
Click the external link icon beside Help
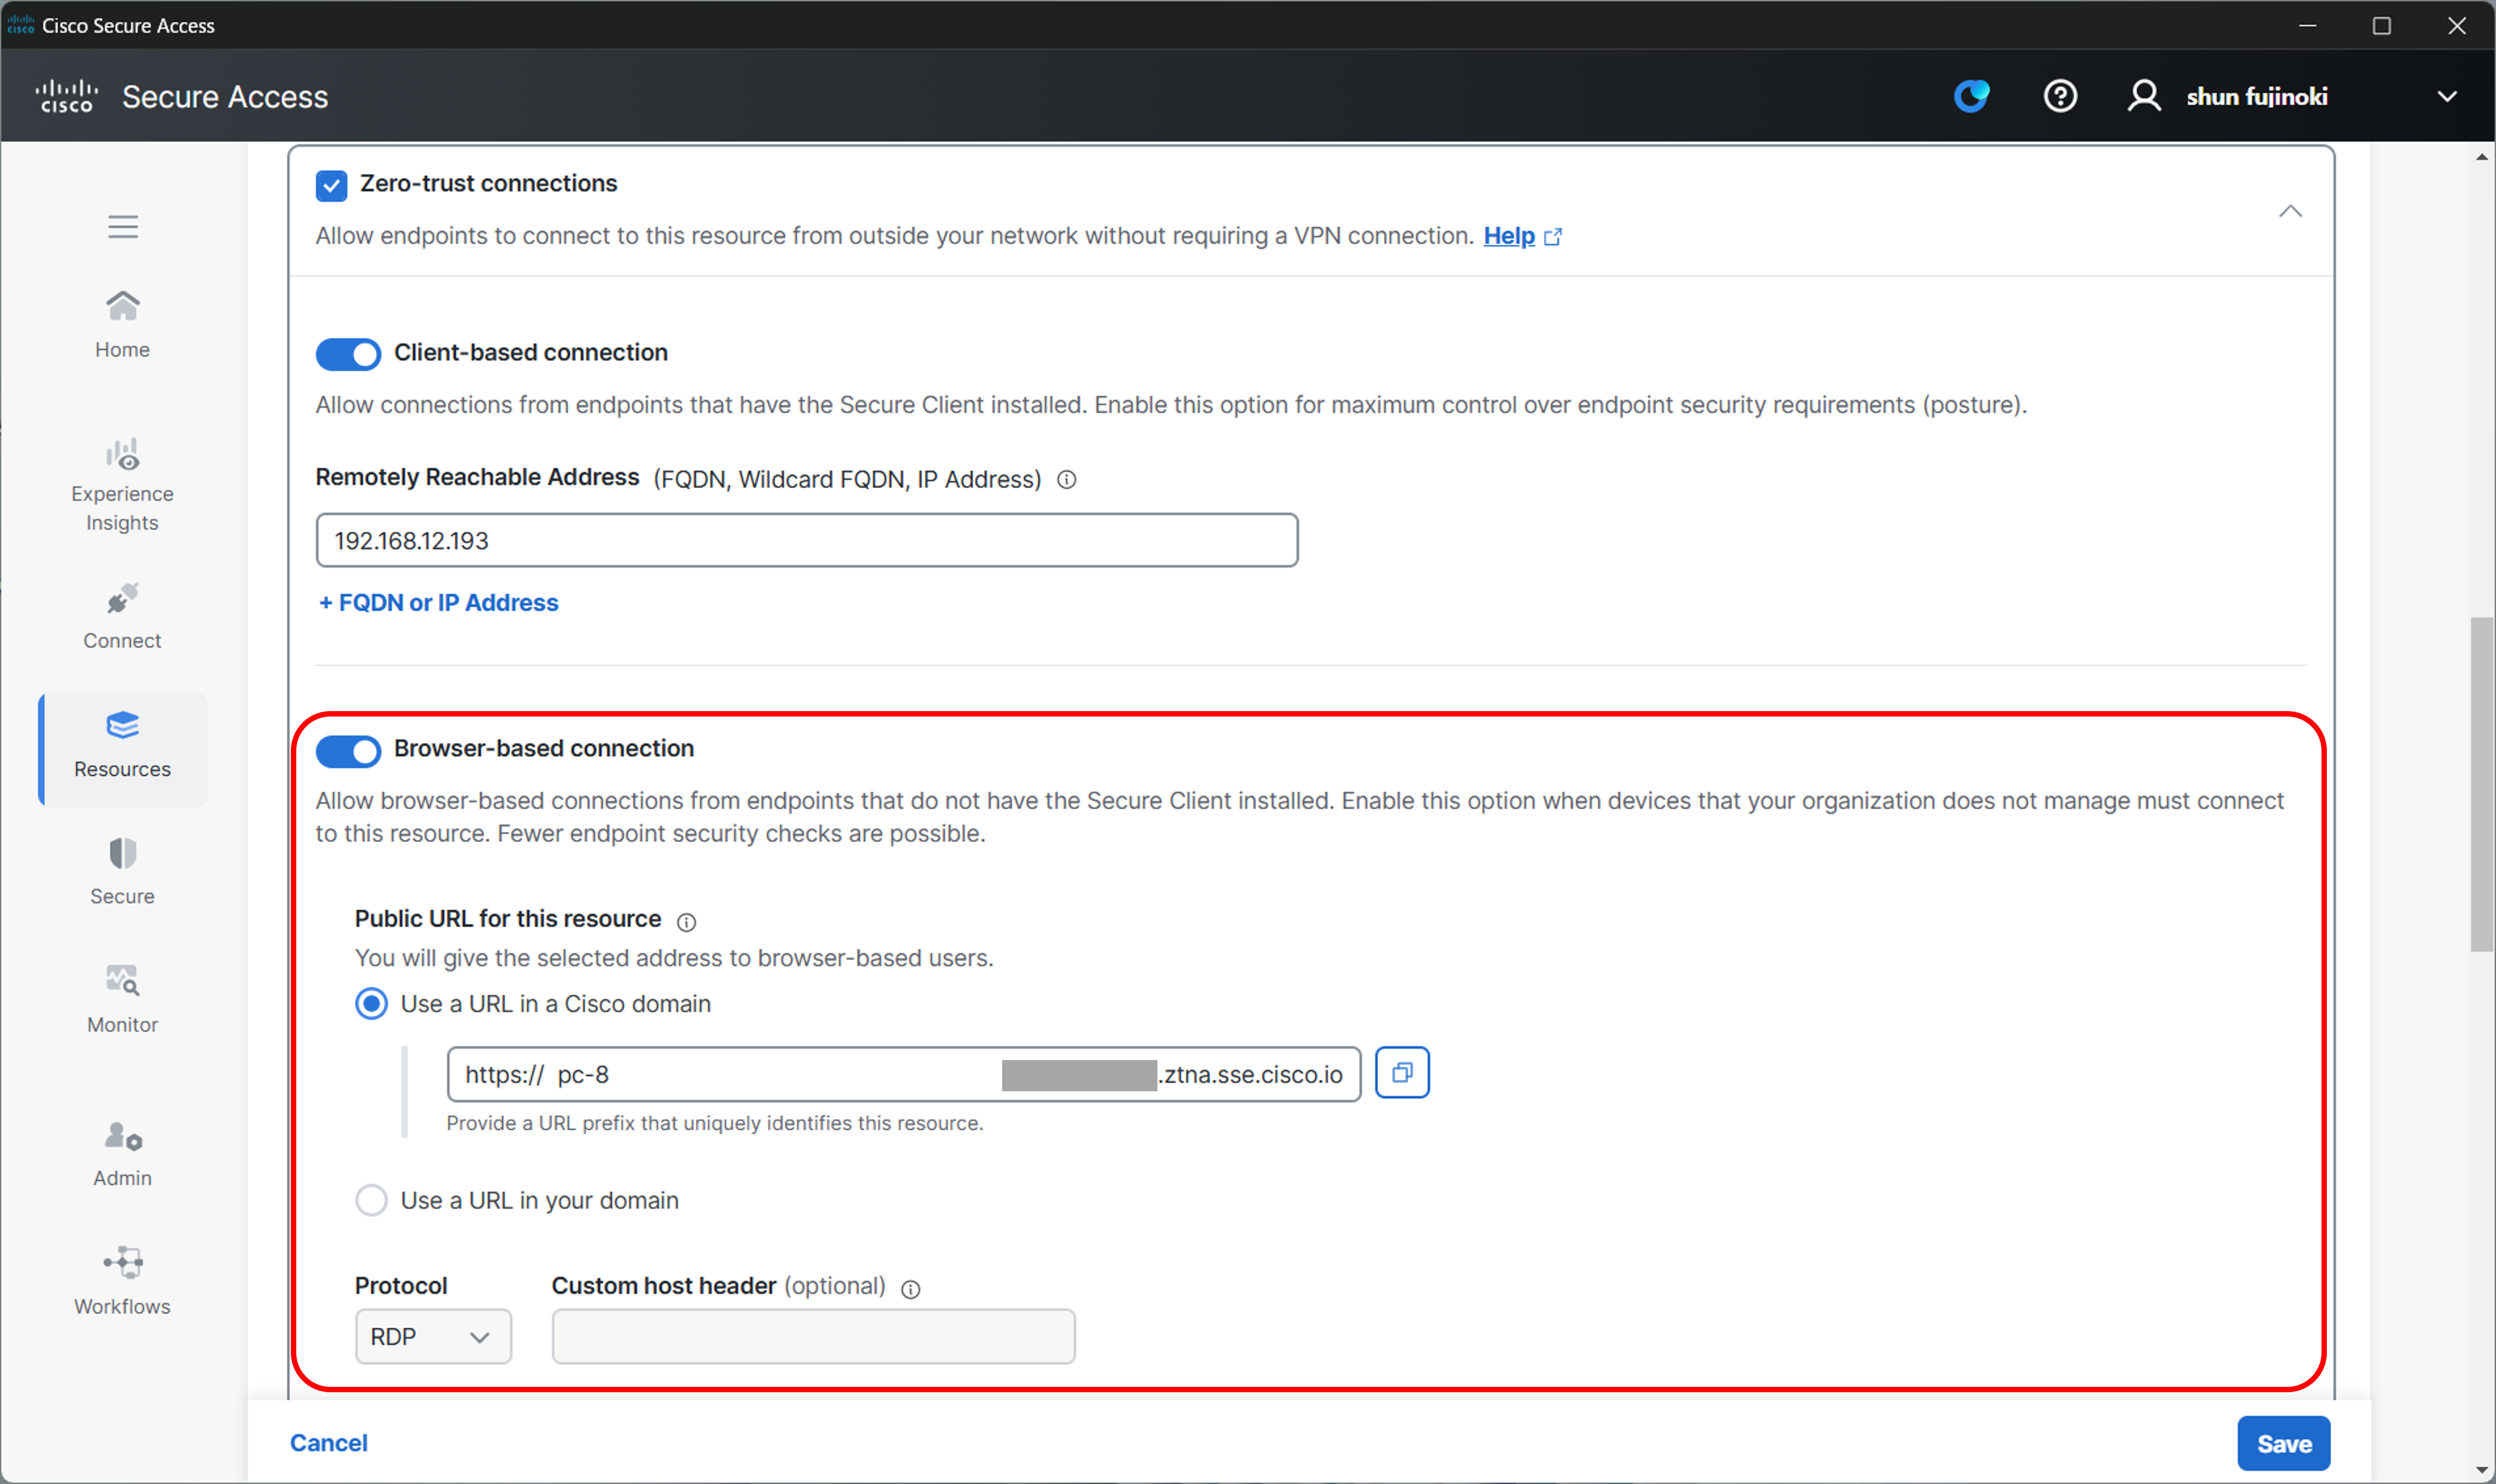pos(1552,237)
